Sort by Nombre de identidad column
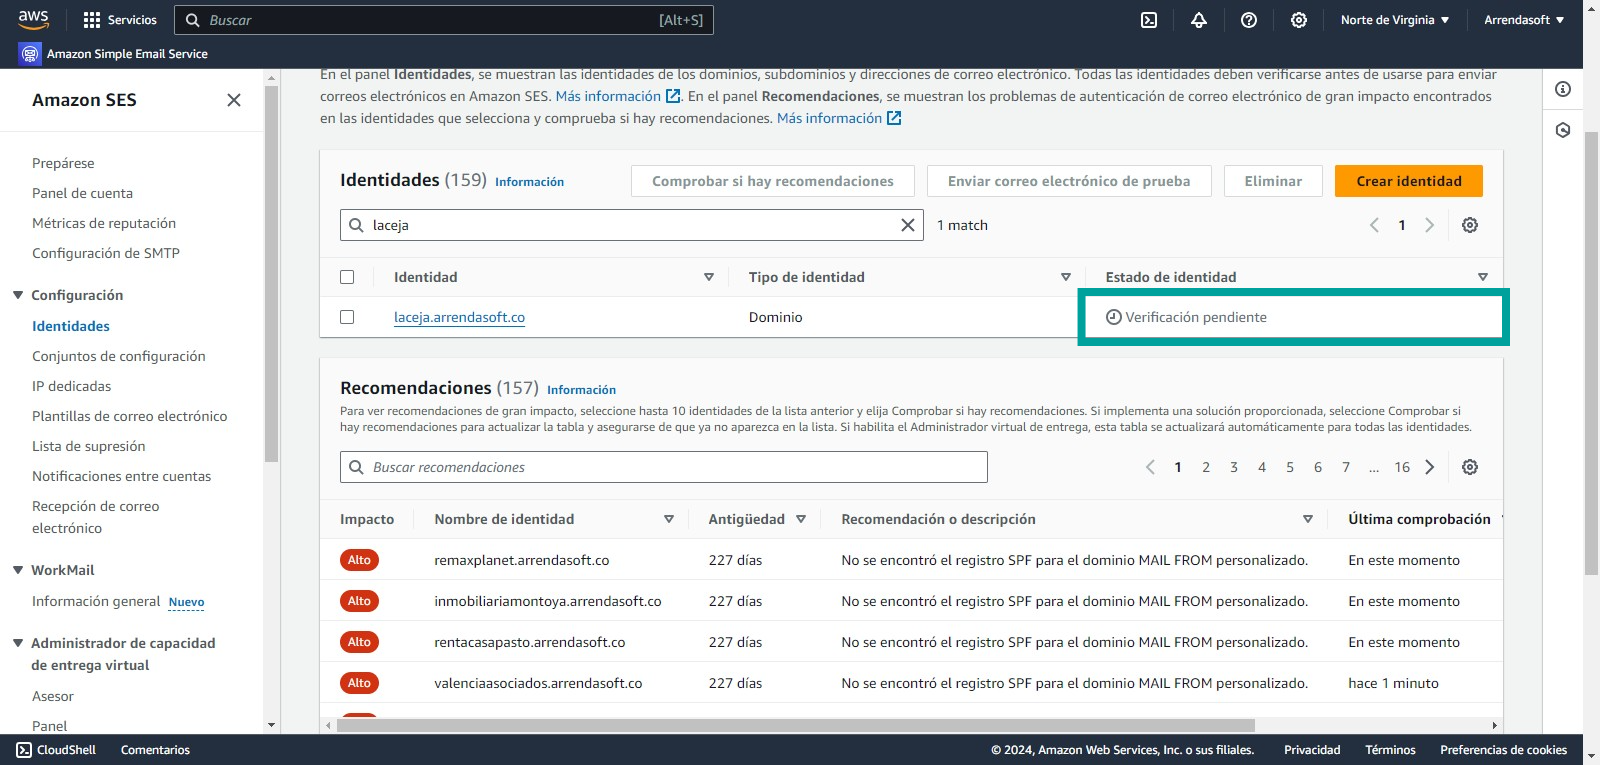Viewport: 1600px width, 765px height. tap(669, 519)
